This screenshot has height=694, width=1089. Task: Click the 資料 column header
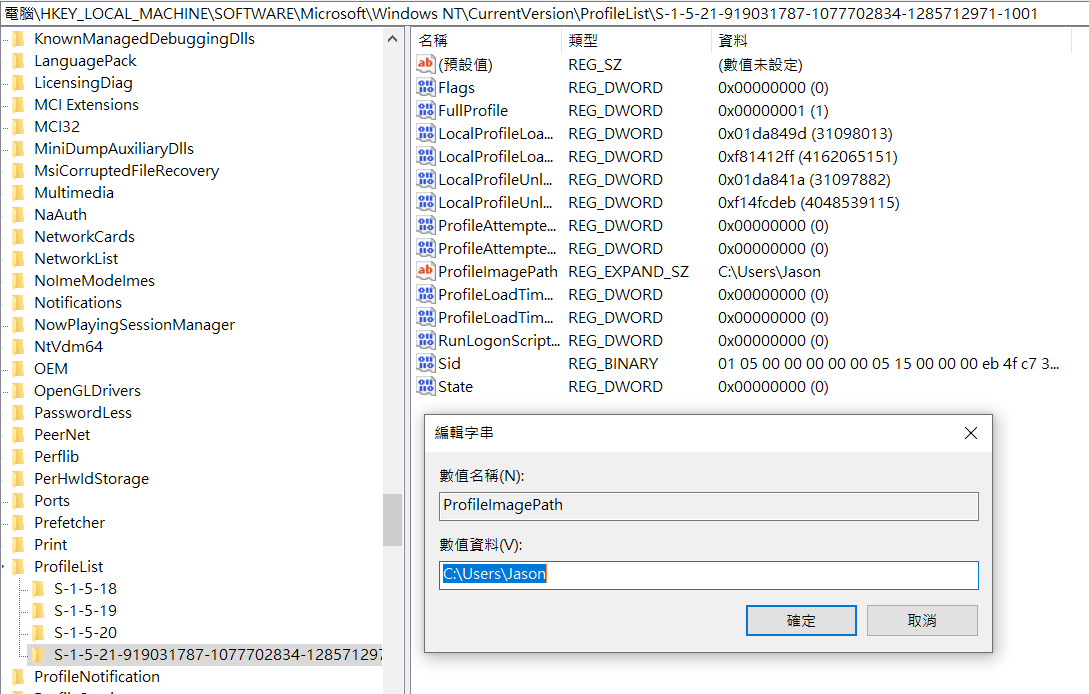click(733, 41)
